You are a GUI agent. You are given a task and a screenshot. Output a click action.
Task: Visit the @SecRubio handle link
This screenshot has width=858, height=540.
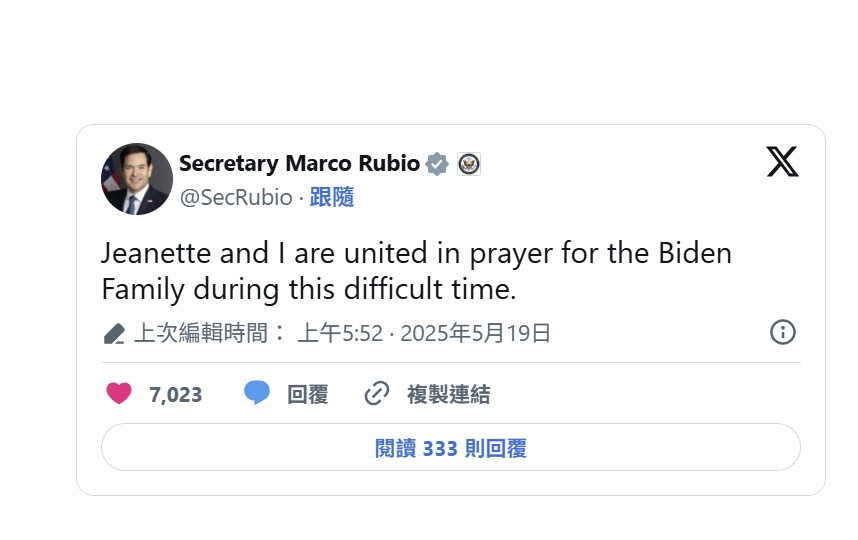click(x=235, y=197)
